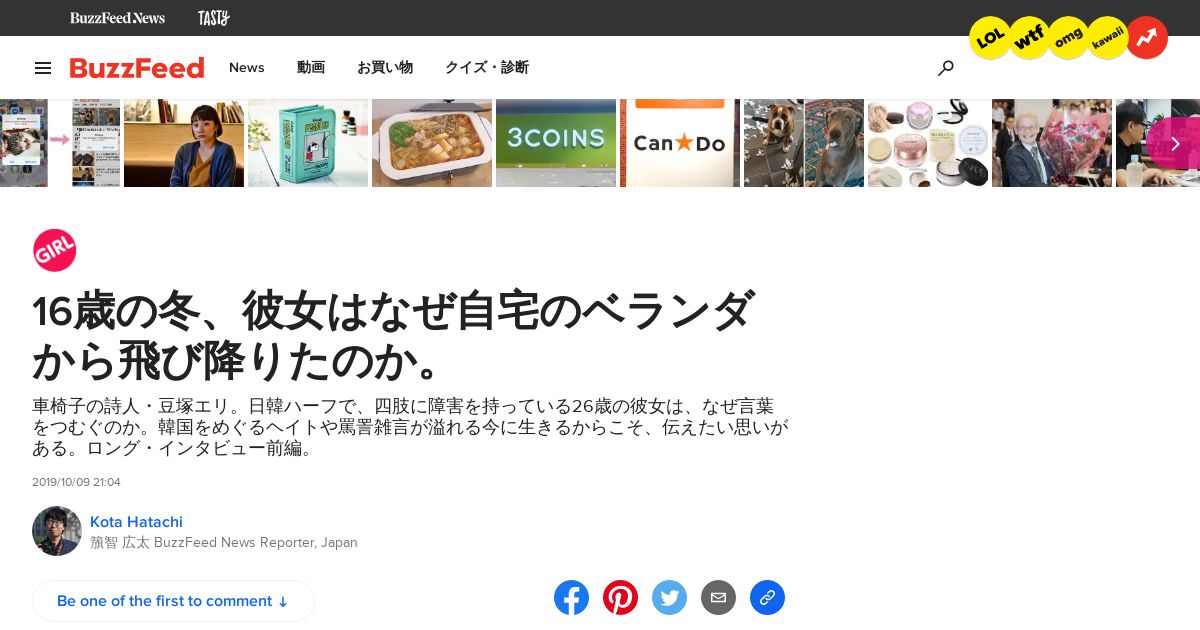Click the search magnifier icon
Screen dimensions: 1200x630
point(945,68)
